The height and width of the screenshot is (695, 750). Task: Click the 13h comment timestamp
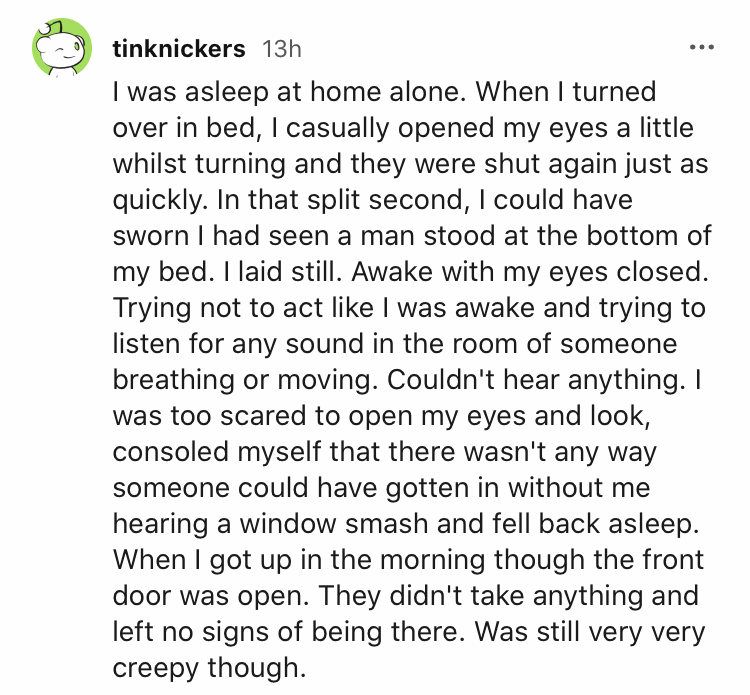point(281,48)
